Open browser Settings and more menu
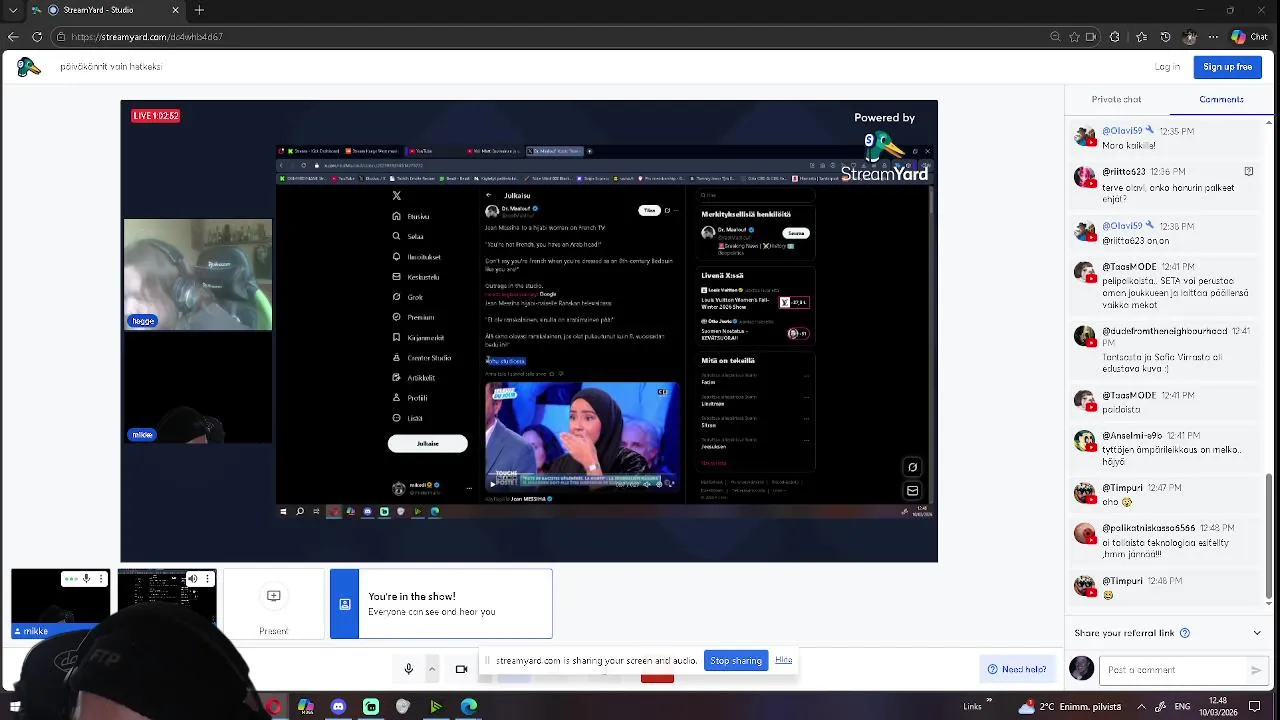Screen dimensions: 1280x720 pyautogui.click(x=1213, y=37)
